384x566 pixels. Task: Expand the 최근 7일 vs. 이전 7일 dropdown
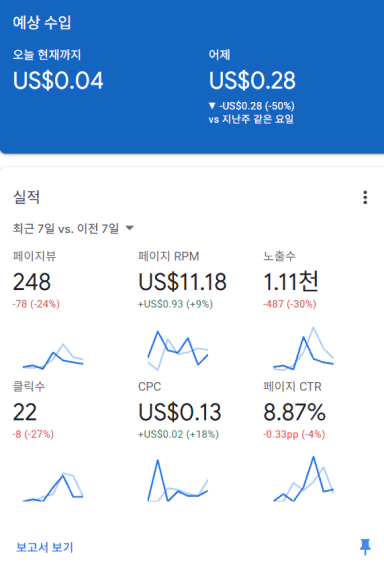(73, 228)
